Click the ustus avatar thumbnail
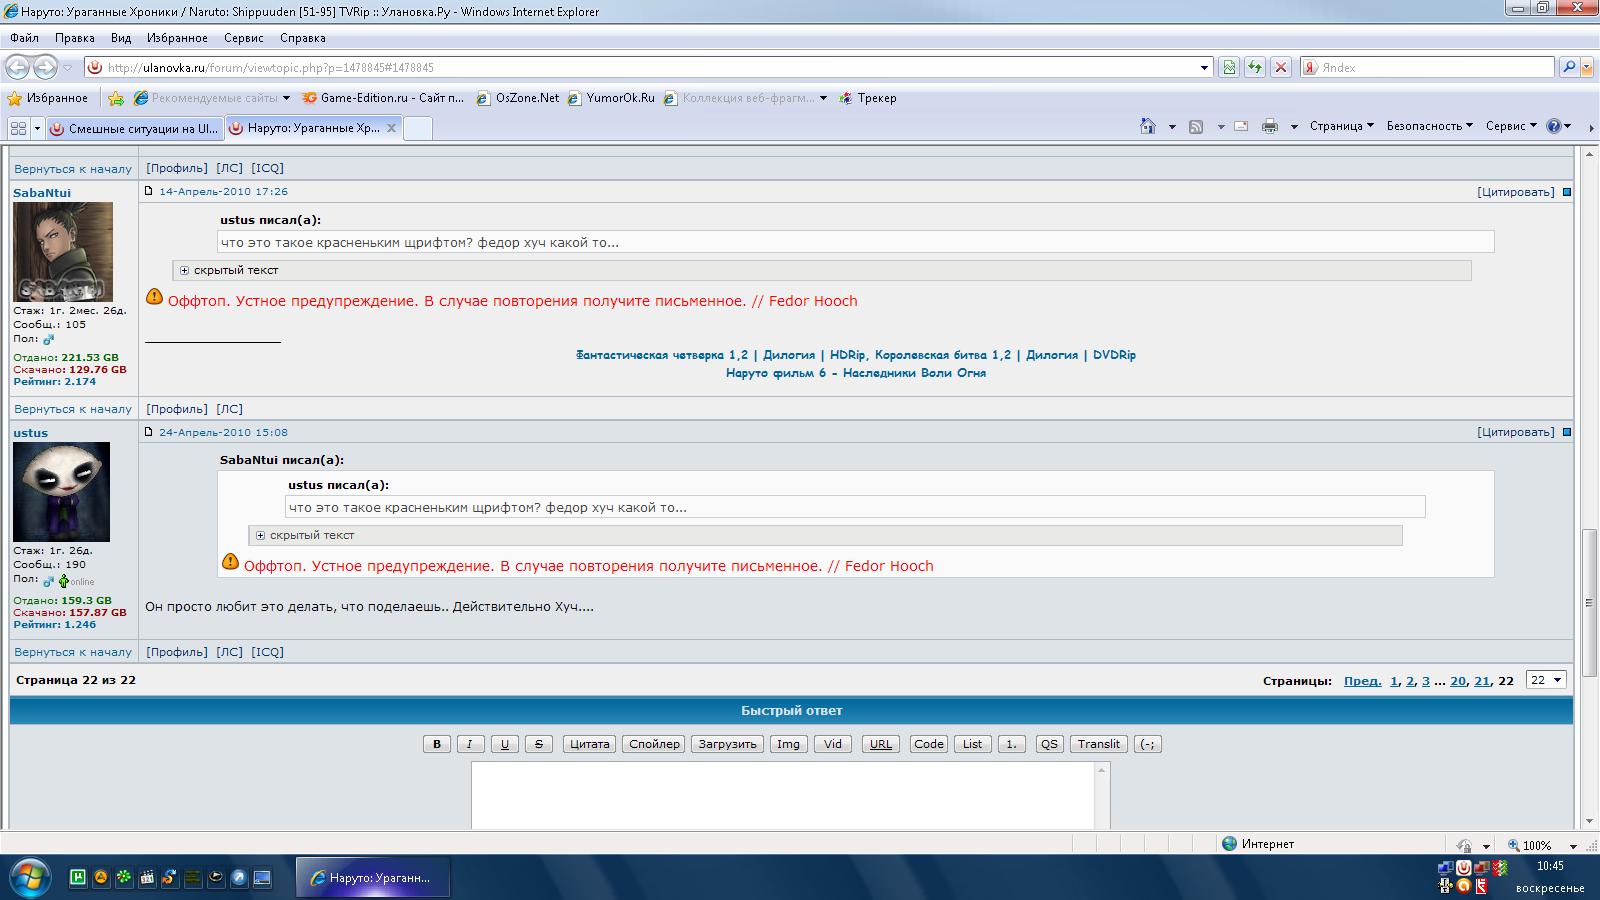 pyautogui.click(x=61, y=492)
